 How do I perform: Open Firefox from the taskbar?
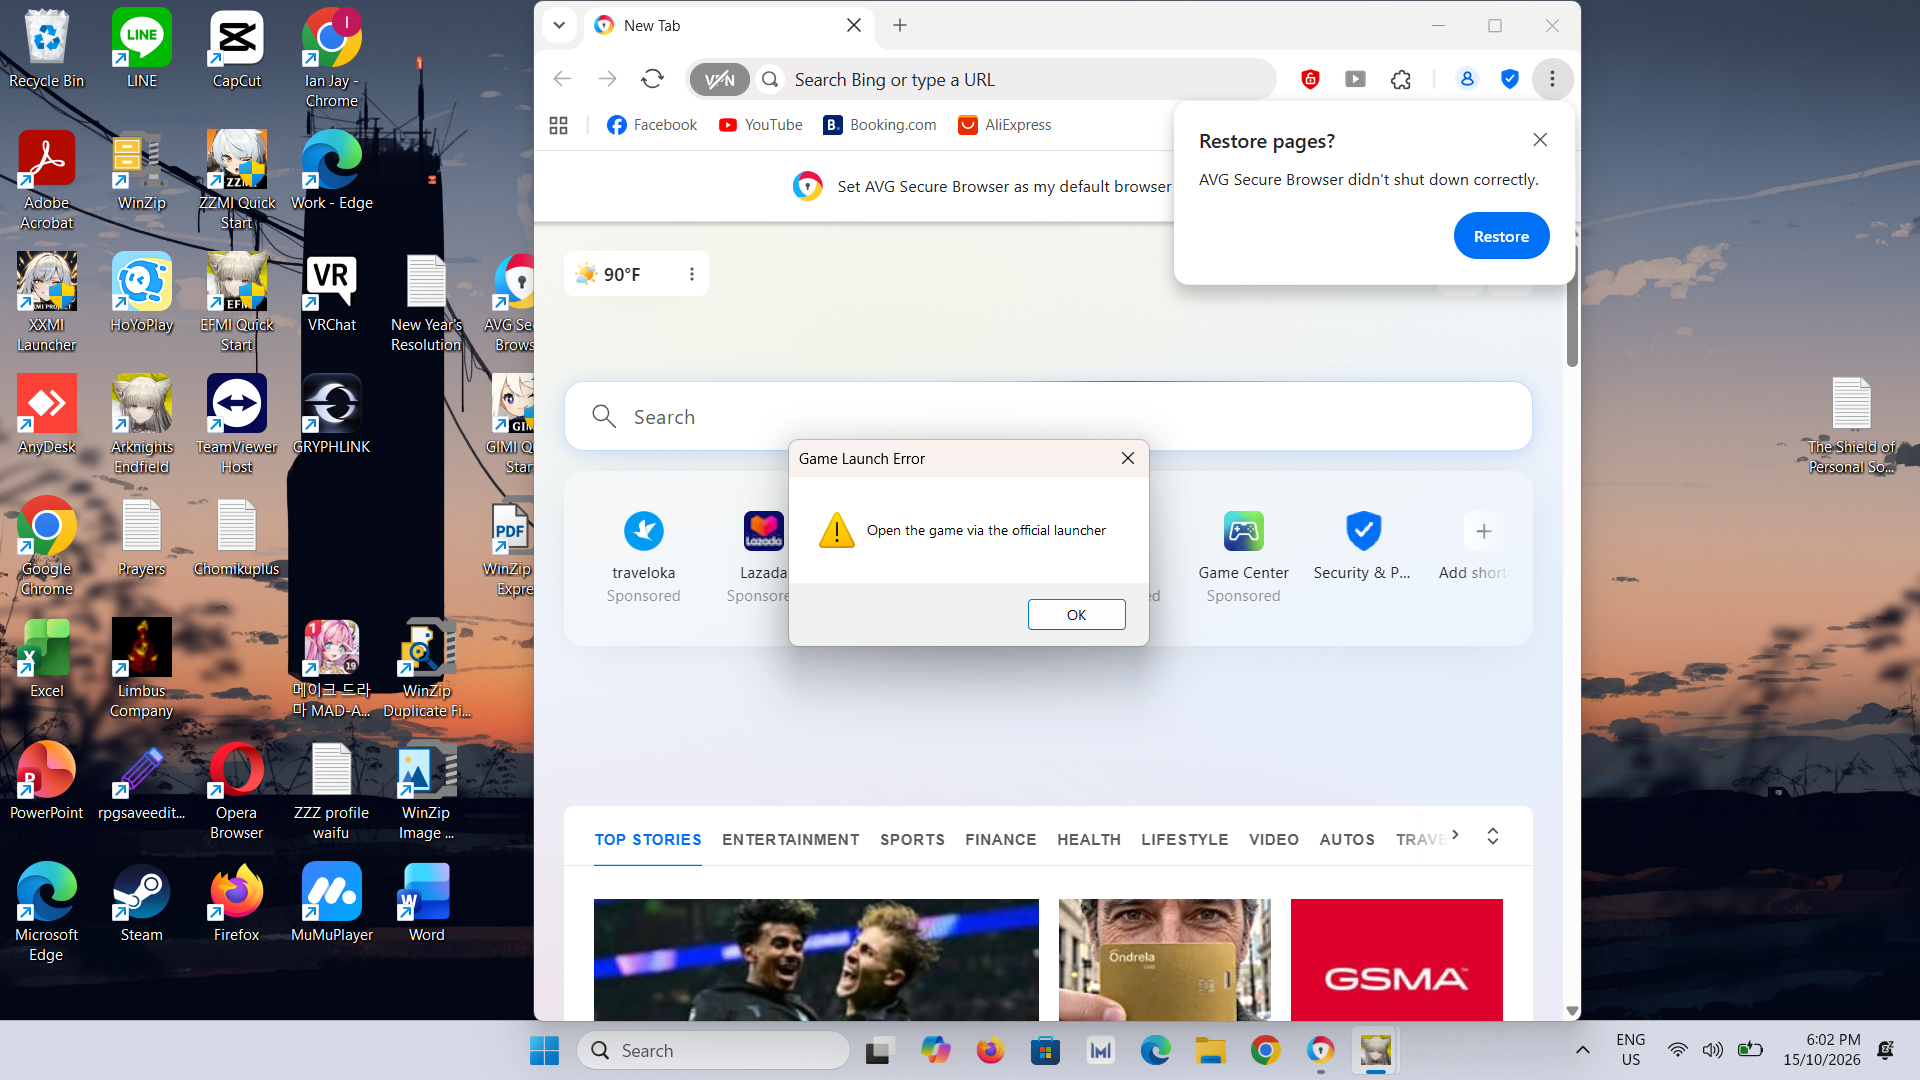990,1050
